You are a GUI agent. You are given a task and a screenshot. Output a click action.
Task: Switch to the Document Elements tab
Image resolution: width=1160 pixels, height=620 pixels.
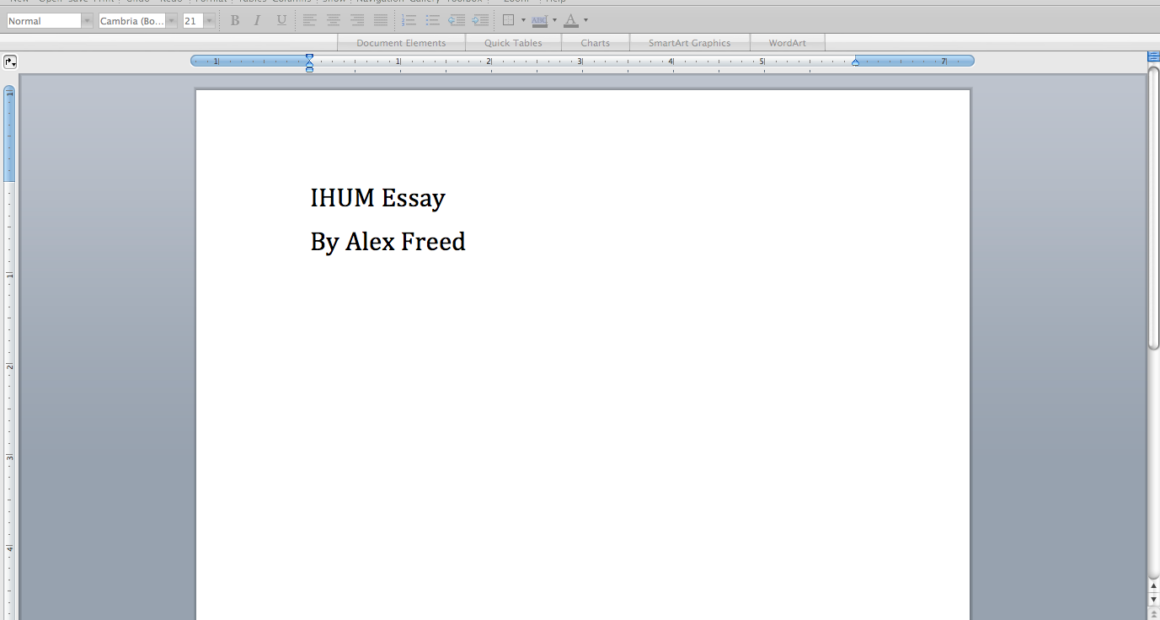point(401,43)
